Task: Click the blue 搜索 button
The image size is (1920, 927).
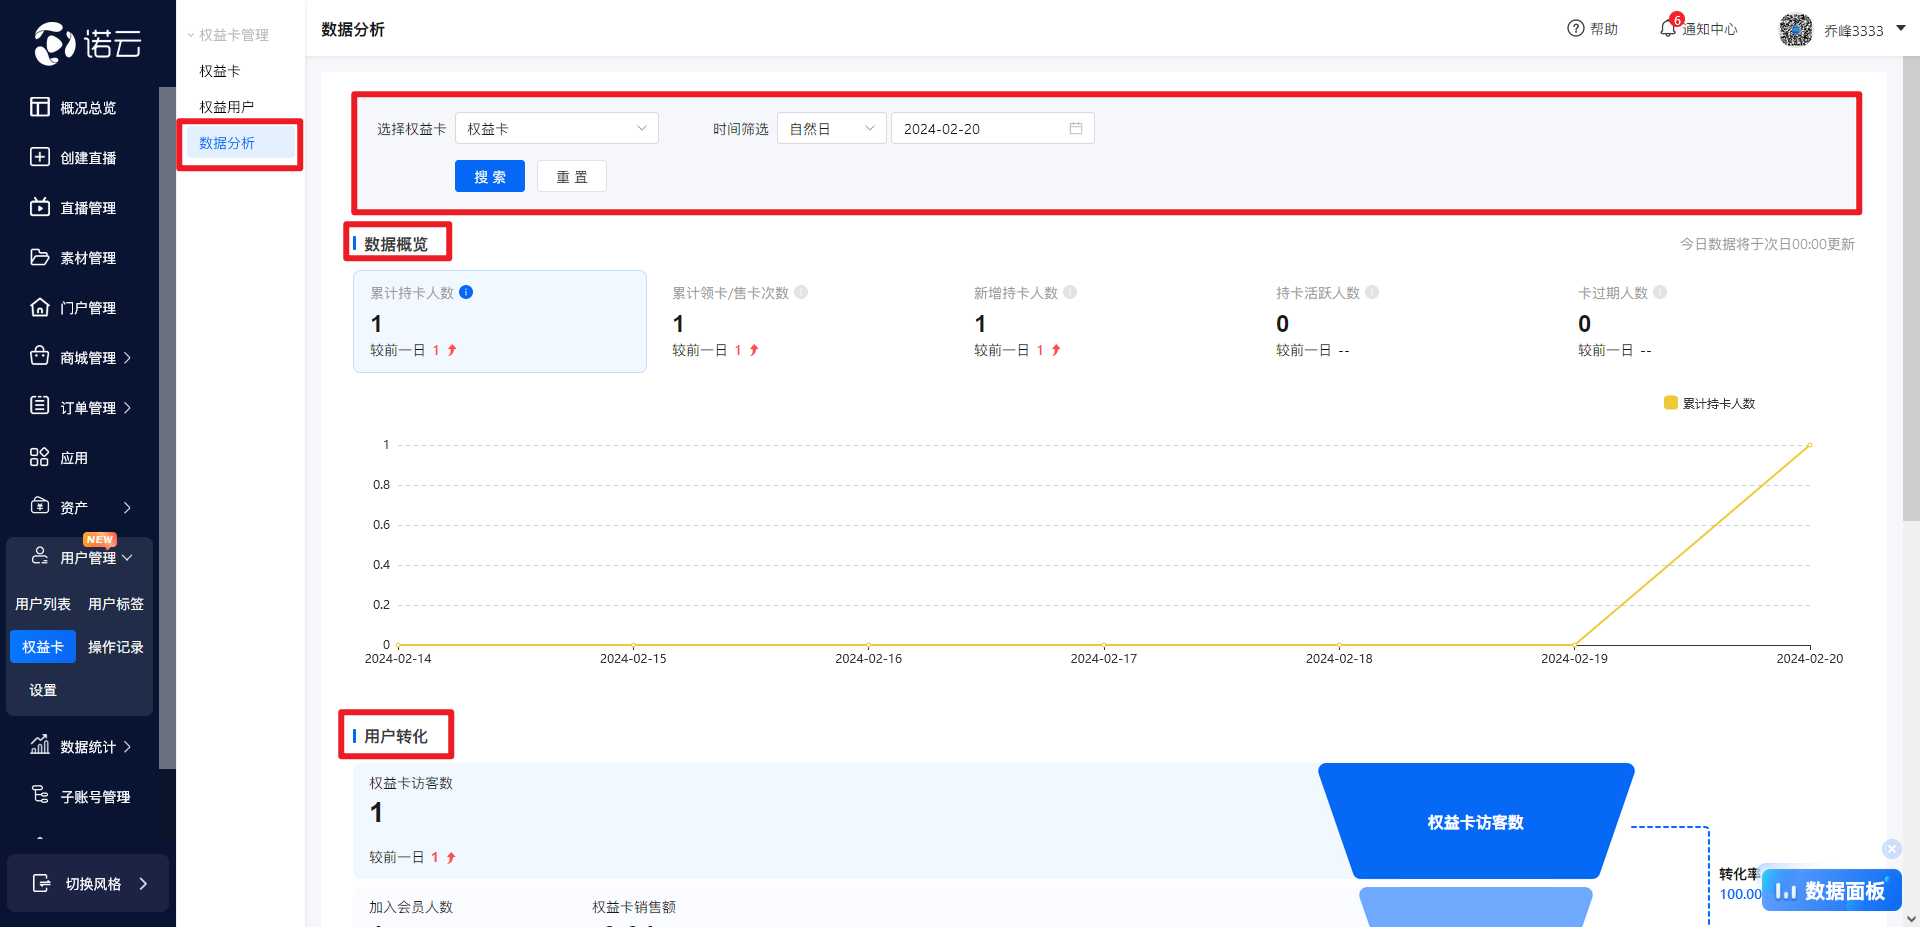Action: coord(489,177)
